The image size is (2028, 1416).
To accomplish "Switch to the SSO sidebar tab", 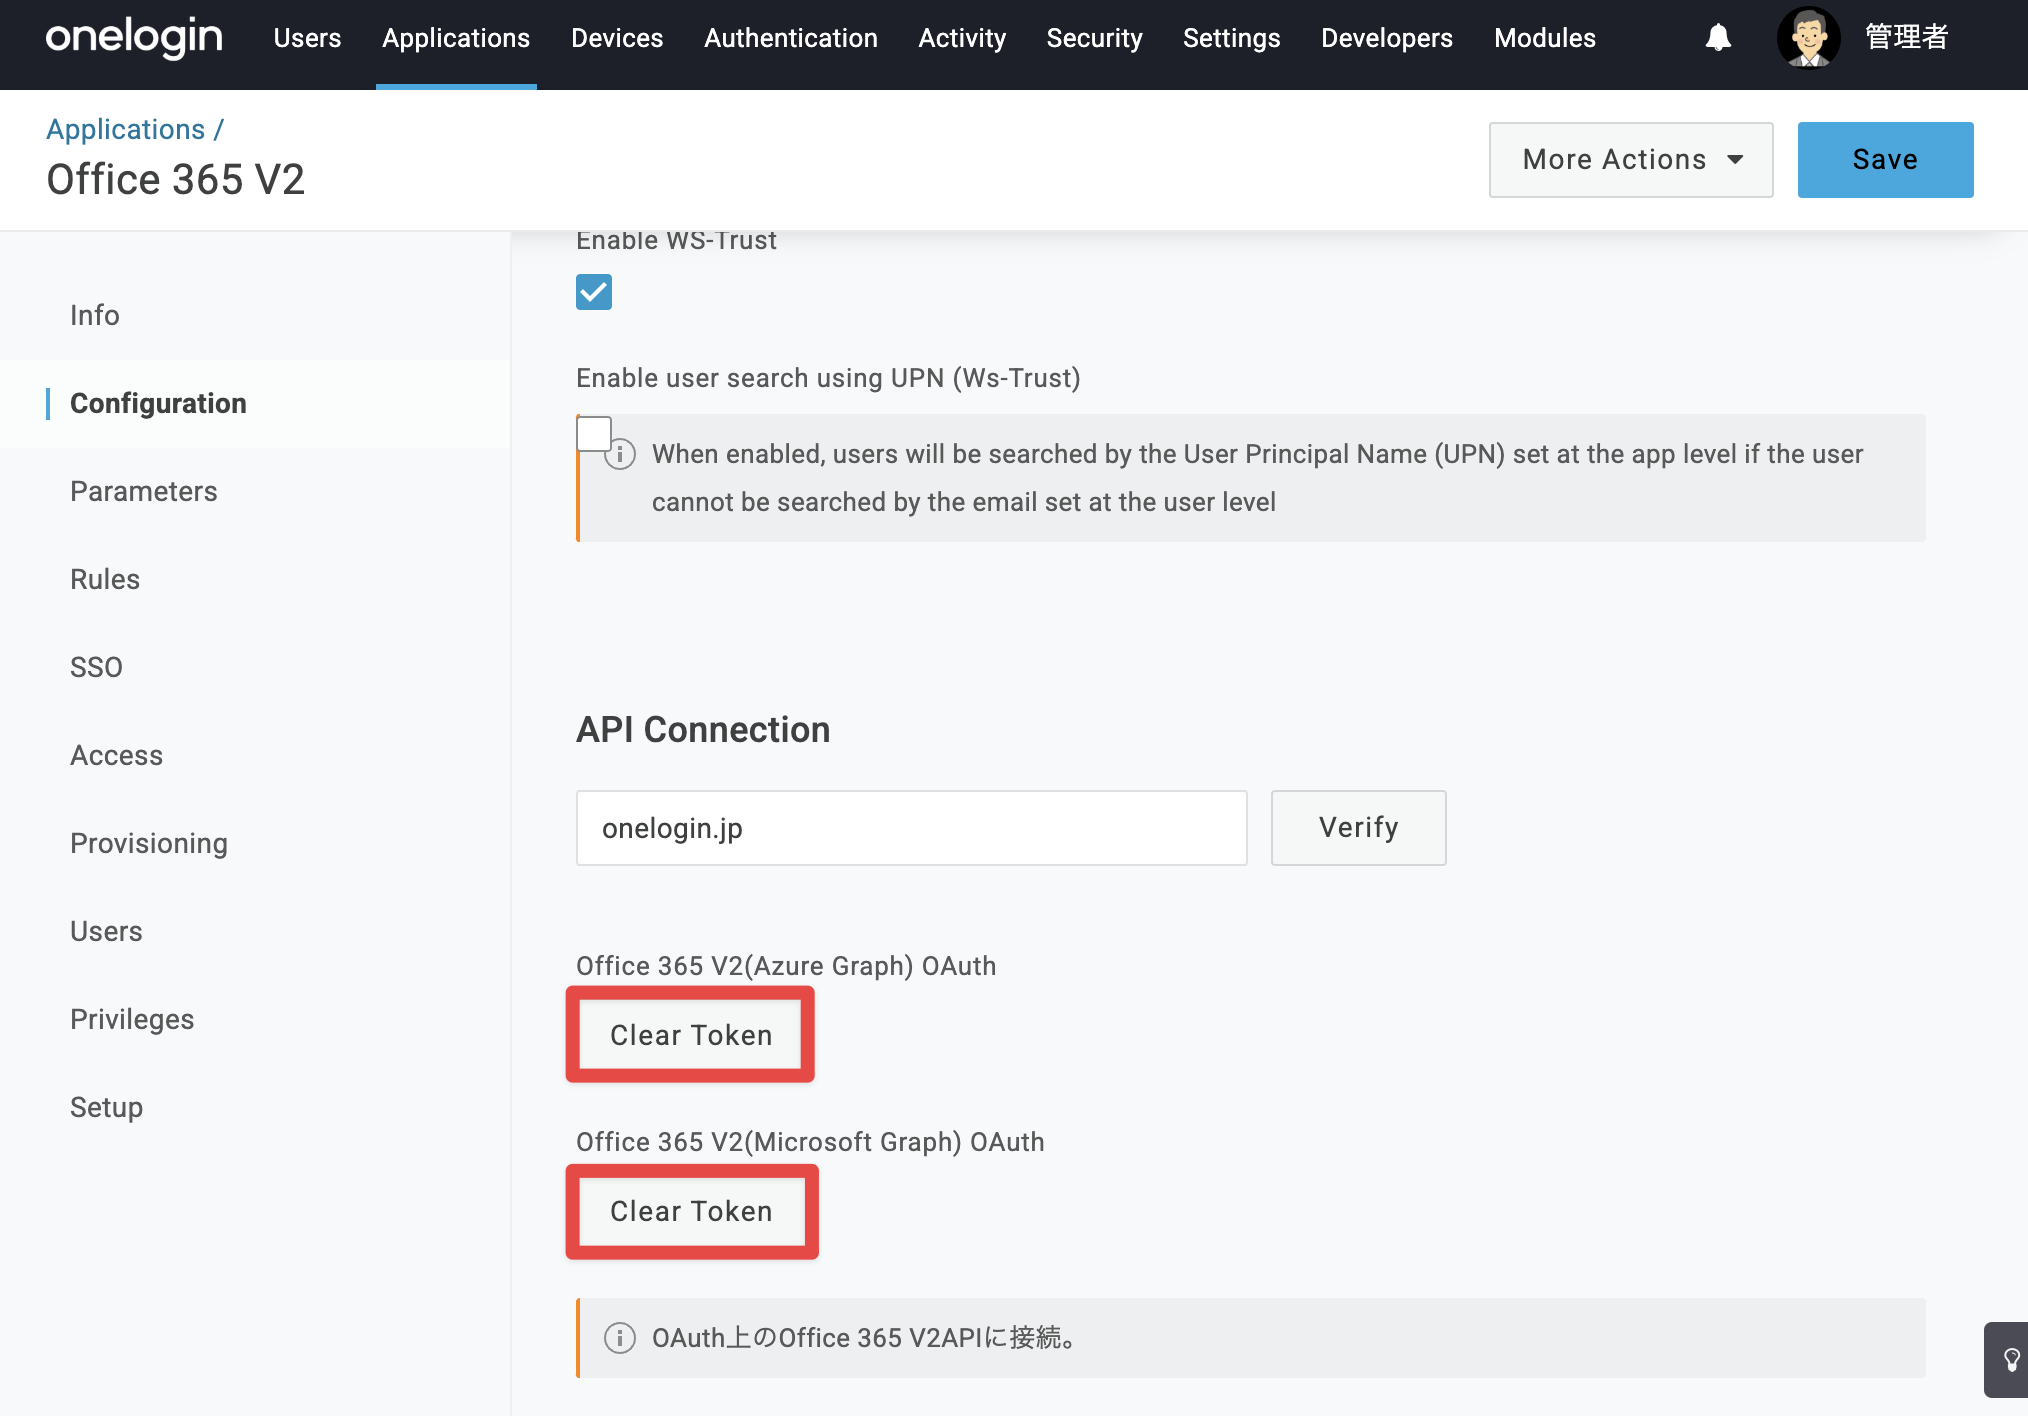I will 96,668.
